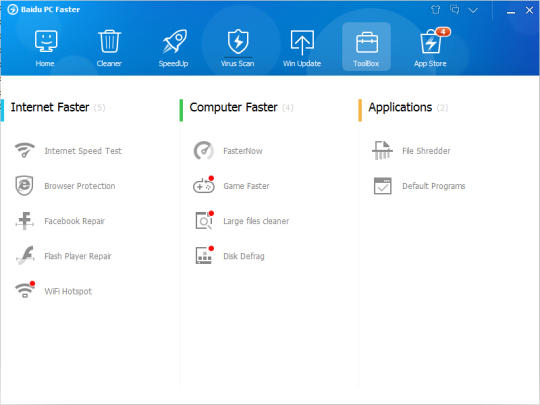Open the Virus Scan shield icon
Screen dimensions: 540x405
tap(238, 42)
